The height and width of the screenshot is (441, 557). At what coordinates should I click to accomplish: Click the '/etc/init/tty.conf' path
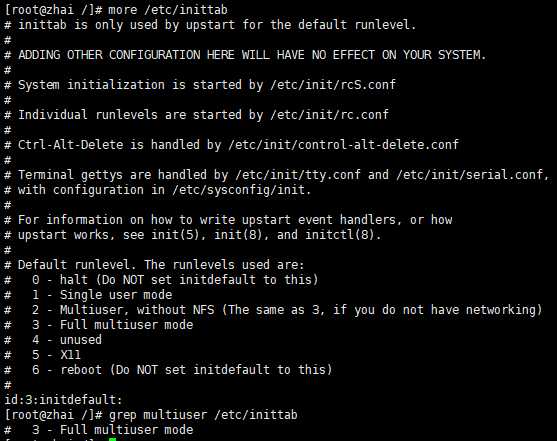click(298, 174)
